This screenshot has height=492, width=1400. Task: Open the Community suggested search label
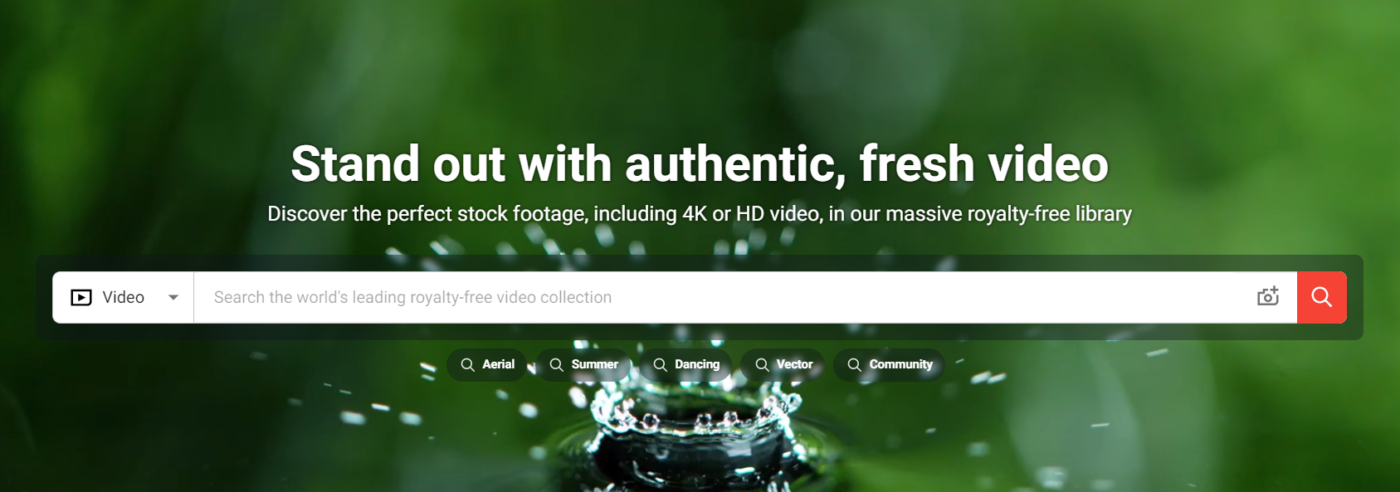901,365
